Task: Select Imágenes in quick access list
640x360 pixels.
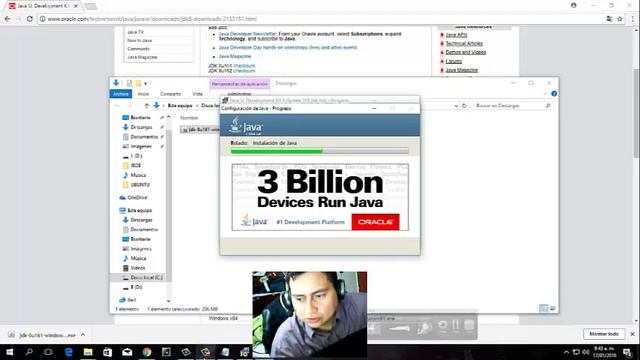Action: (x=141, y=146)
